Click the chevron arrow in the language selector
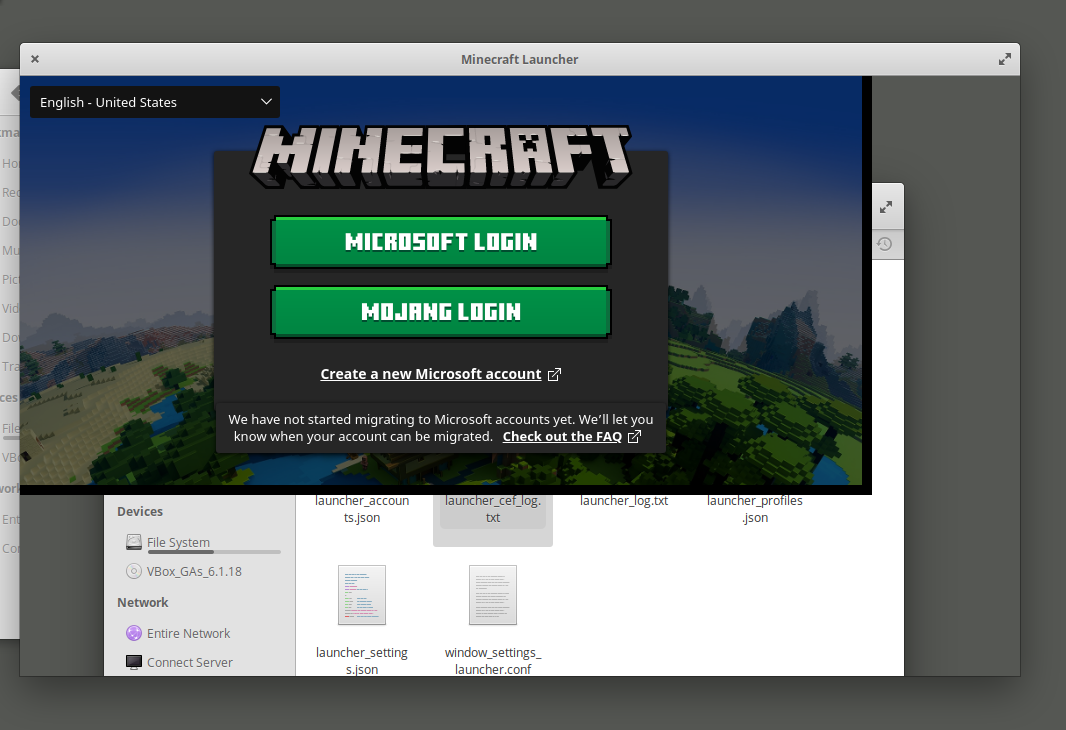 [x=266, y=102]
